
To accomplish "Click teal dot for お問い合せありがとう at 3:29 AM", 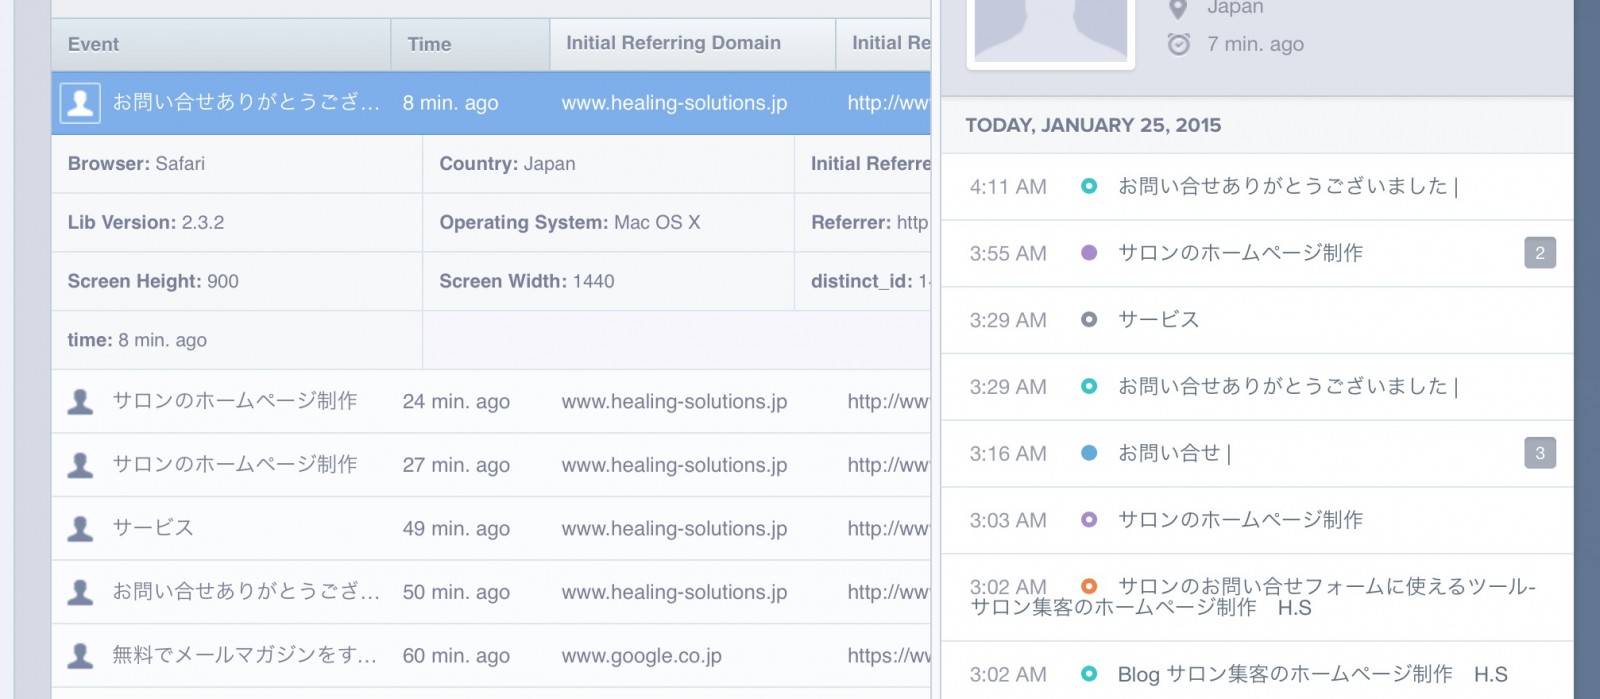I will point(1089,386).
